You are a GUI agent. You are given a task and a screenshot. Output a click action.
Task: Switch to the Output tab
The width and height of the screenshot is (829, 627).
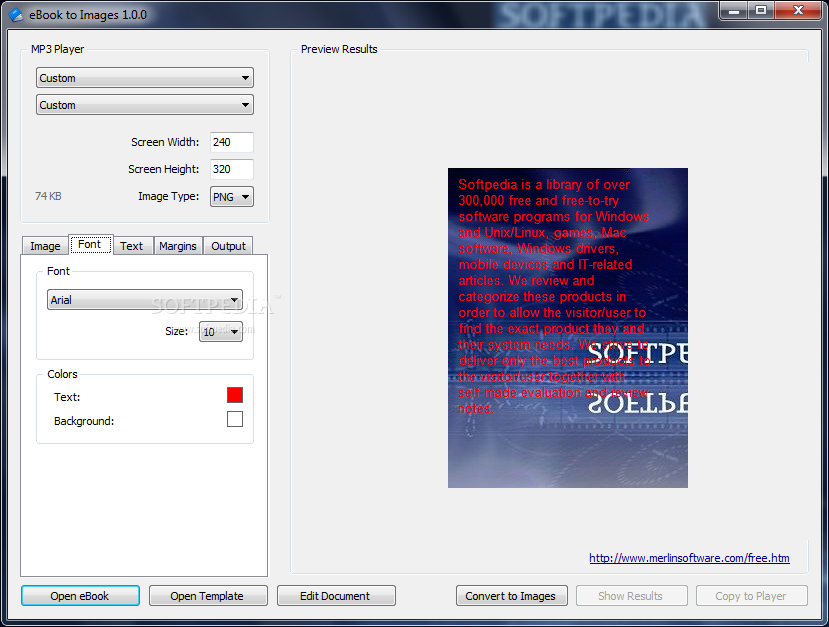tap(228, 246)
